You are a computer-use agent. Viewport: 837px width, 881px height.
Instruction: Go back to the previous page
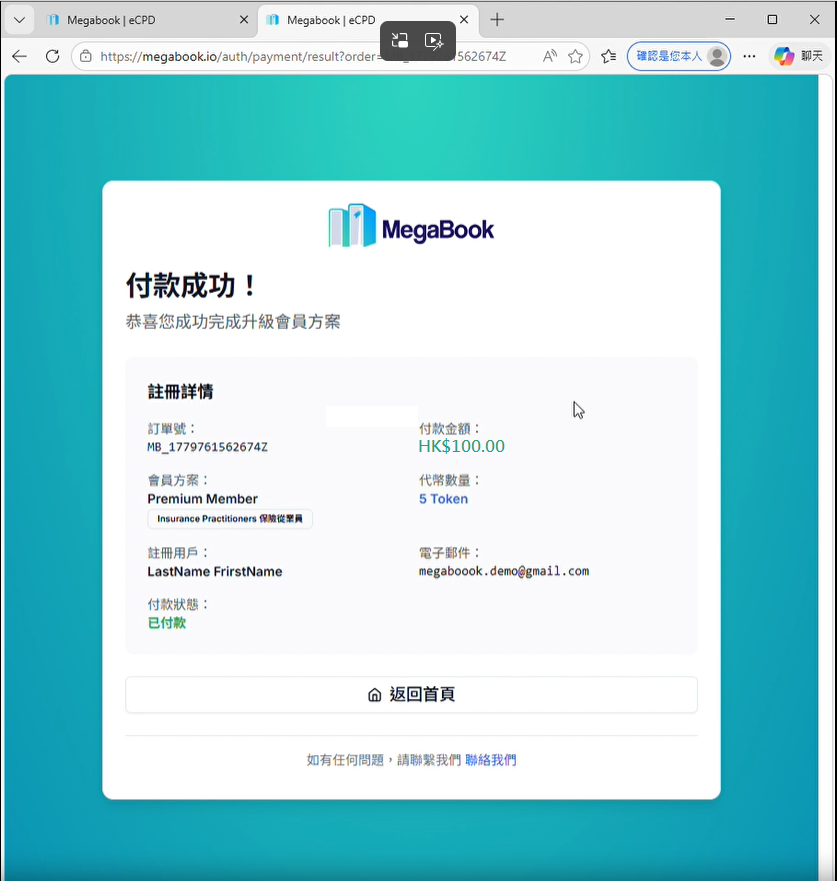tap(20, 56)
